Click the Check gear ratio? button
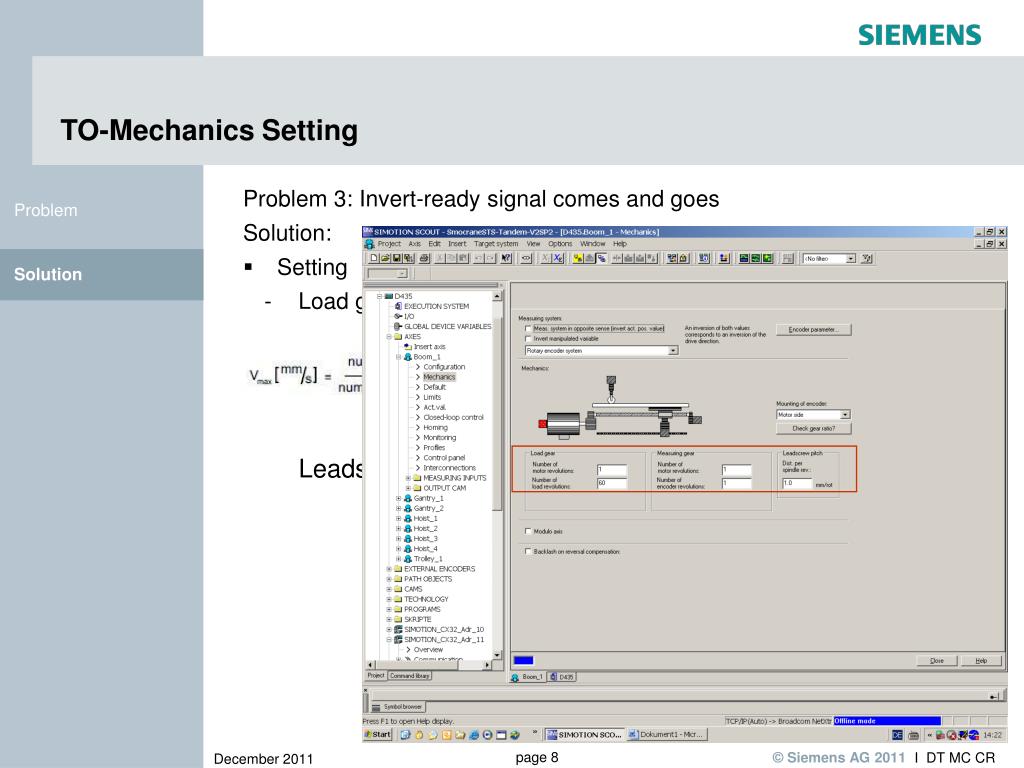Screen dimensions: 1024x768 tap(813, 429)
